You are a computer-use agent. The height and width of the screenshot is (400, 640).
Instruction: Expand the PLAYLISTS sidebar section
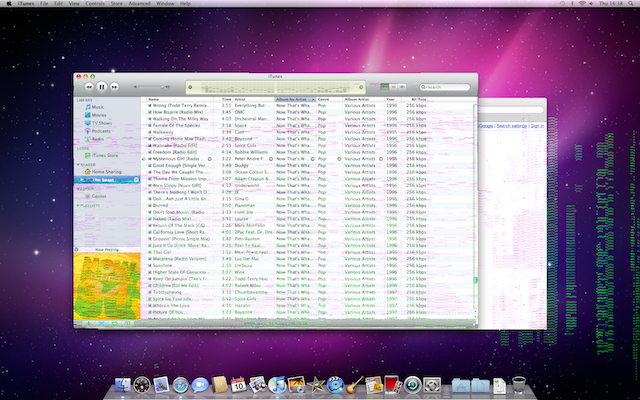tap(78, 205)
